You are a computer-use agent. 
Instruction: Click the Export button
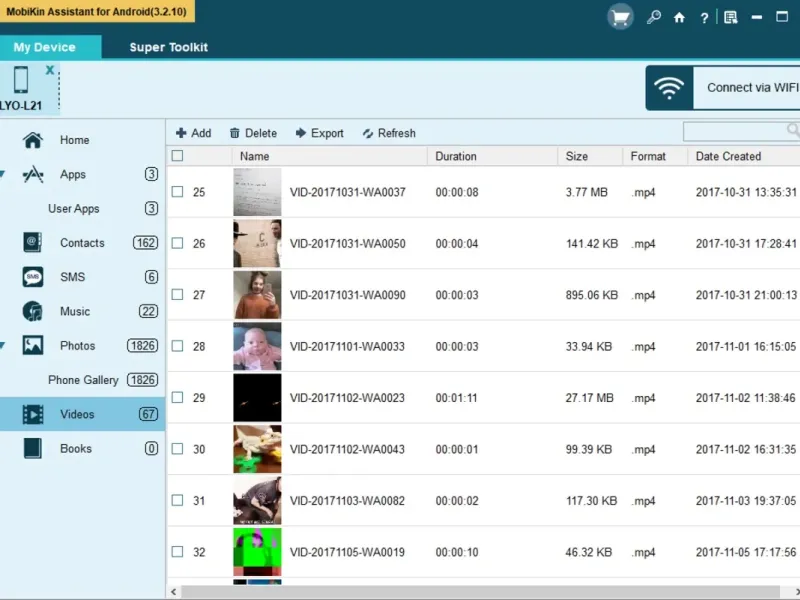tap(319, 133)
